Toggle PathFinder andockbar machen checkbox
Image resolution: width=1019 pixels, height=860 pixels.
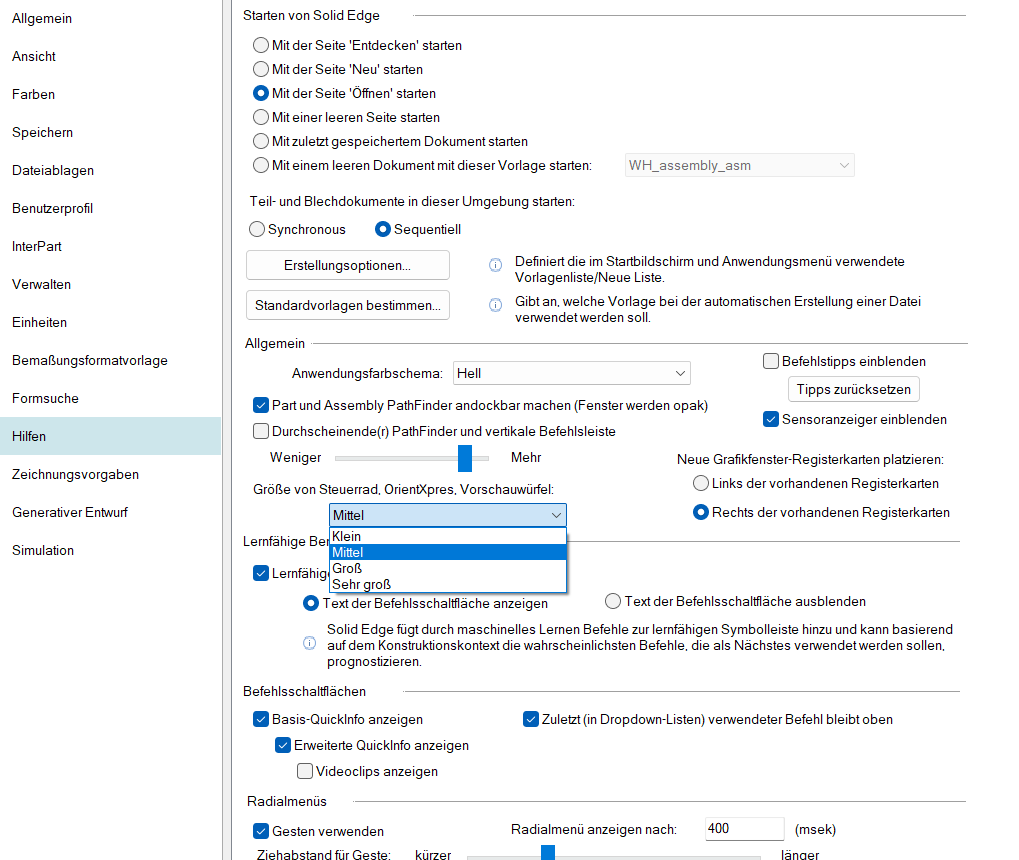click(x=261, y=405)
